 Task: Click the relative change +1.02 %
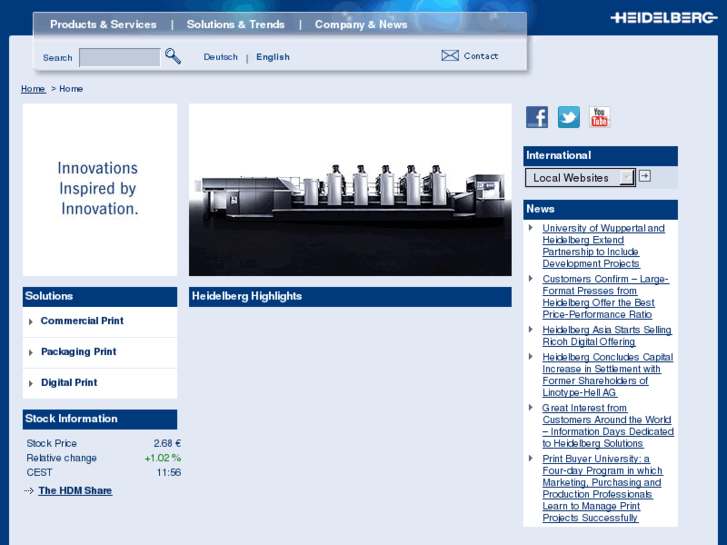[163, 458]
